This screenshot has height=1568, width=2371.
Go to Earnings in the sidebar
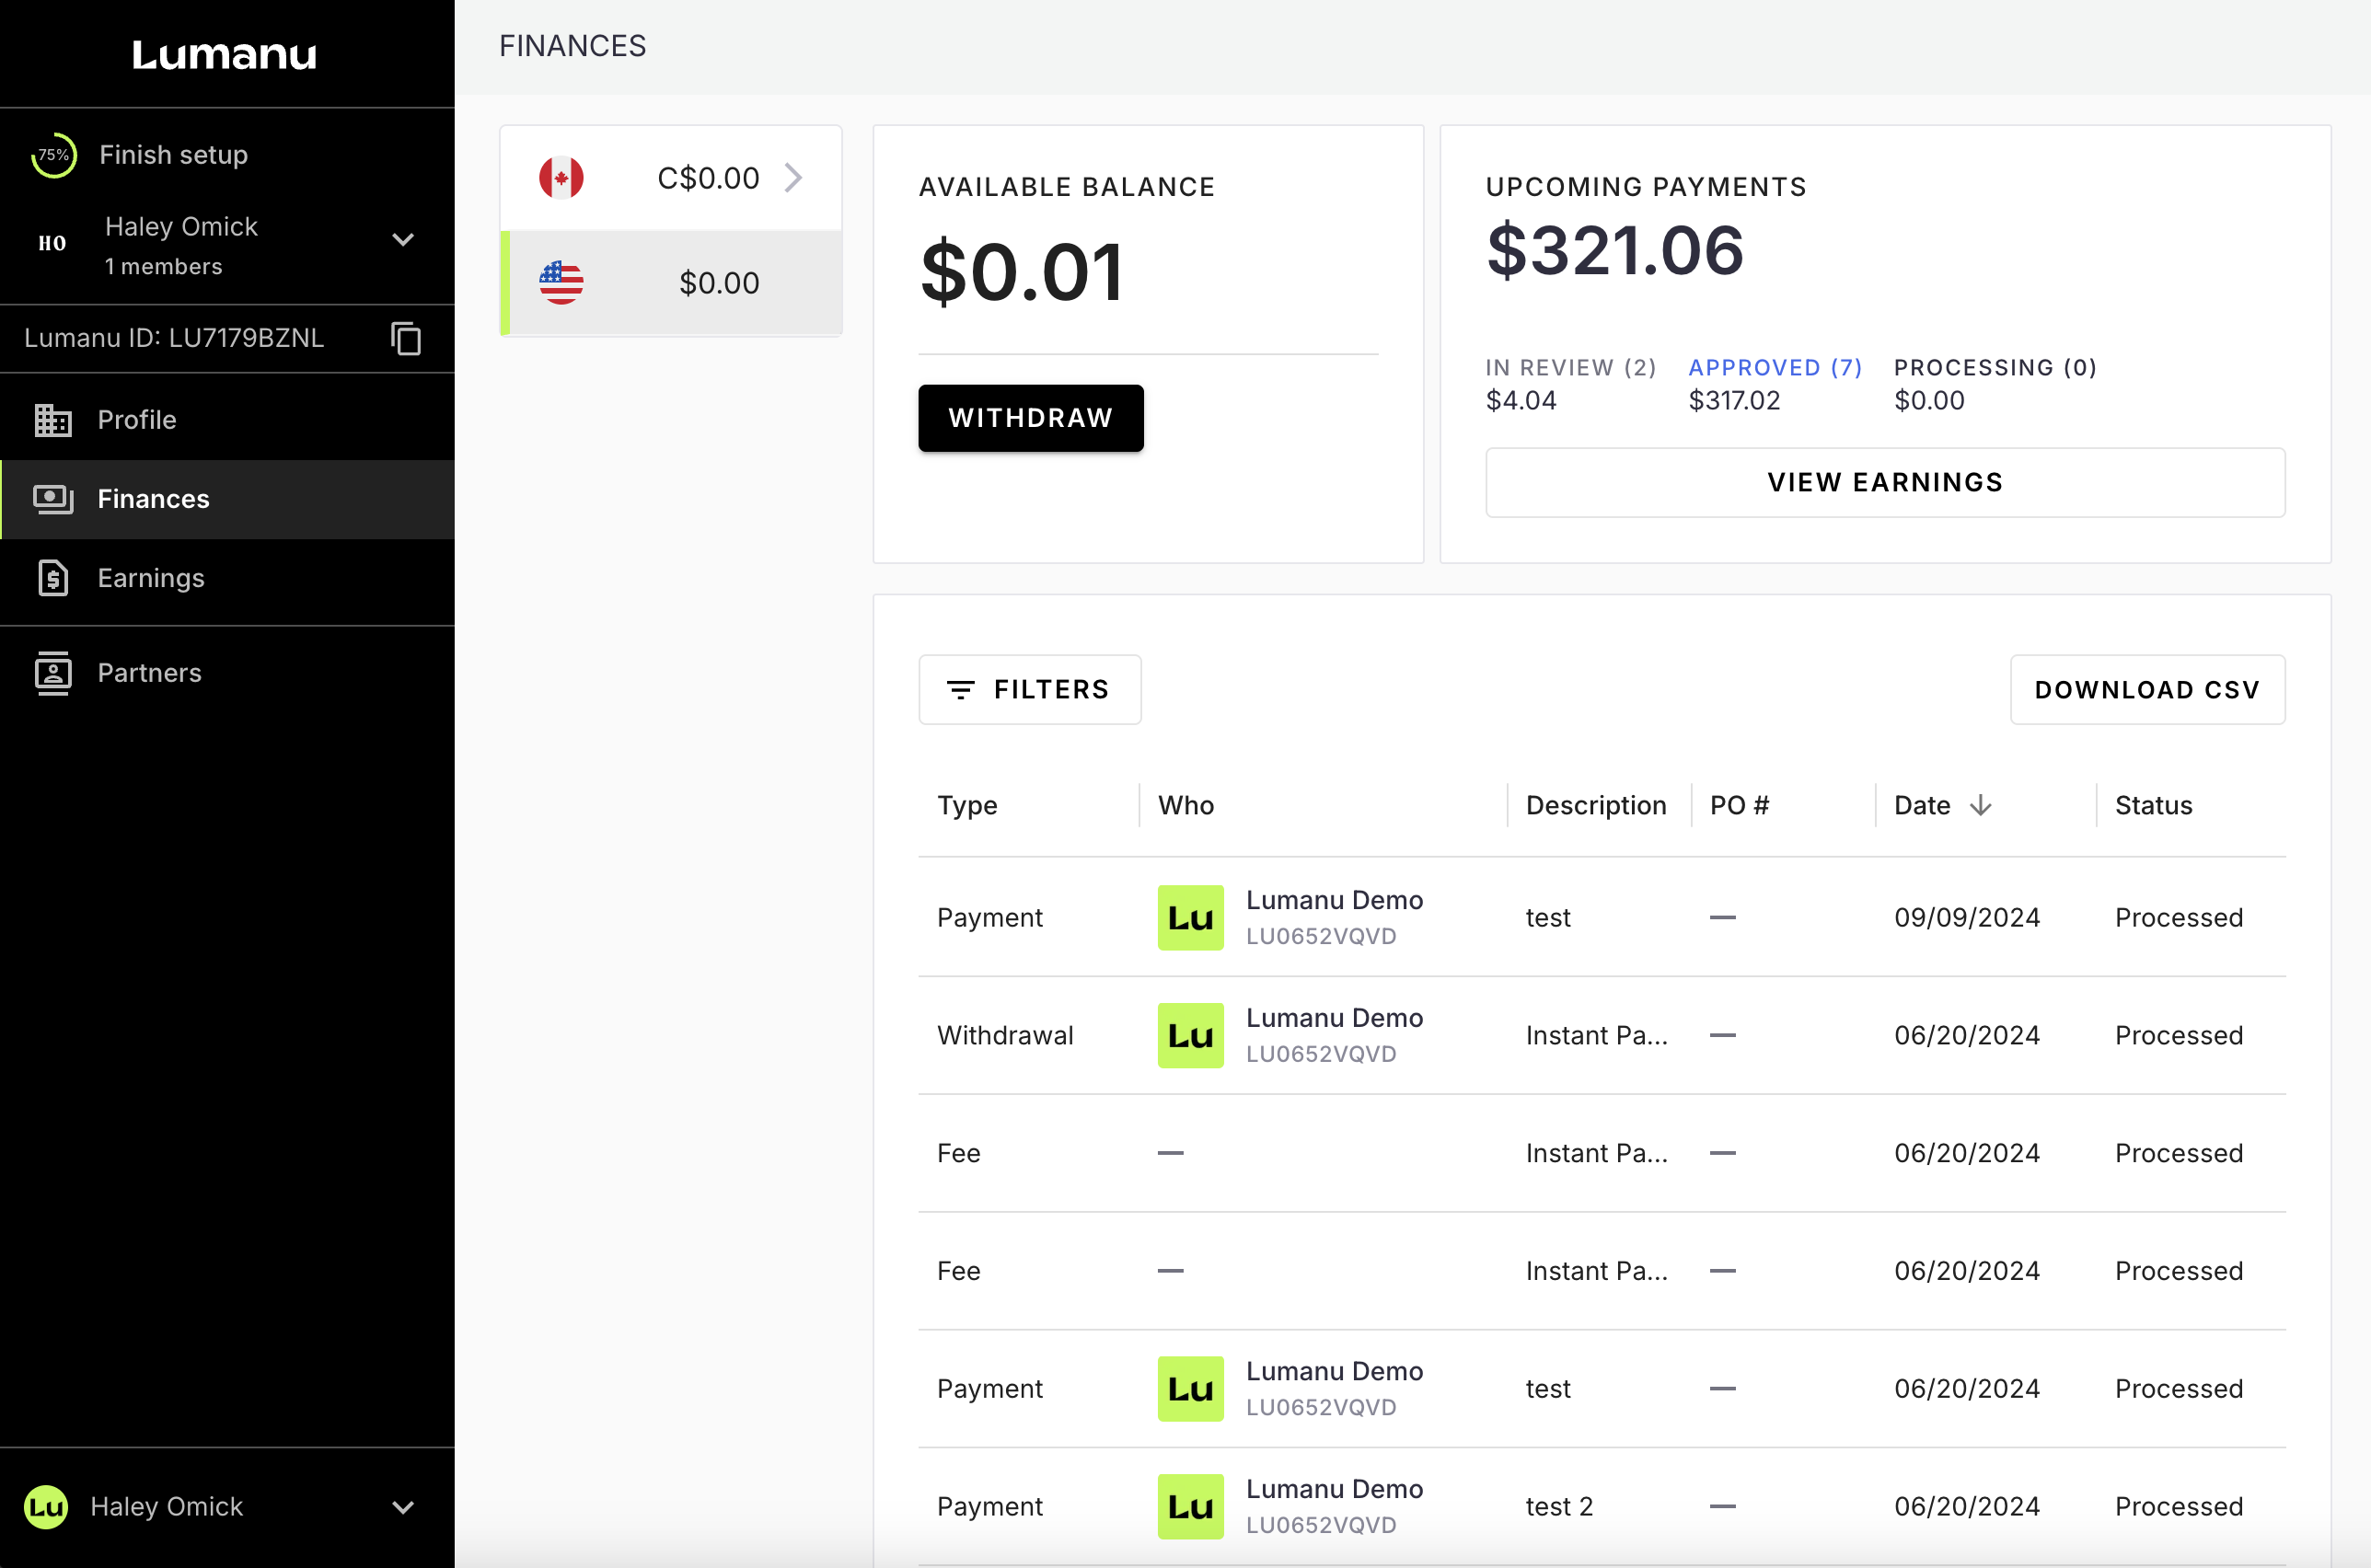coord(151,578)
